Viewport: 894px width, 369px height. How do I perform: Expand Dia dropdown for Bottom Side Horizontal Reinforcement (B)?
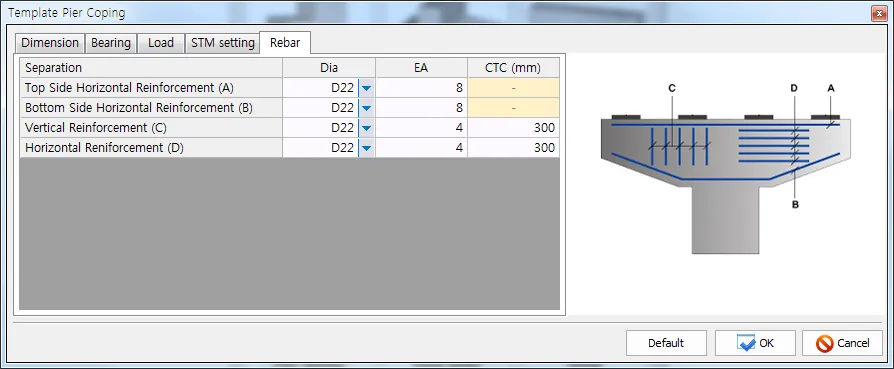(x=367, y=108)
